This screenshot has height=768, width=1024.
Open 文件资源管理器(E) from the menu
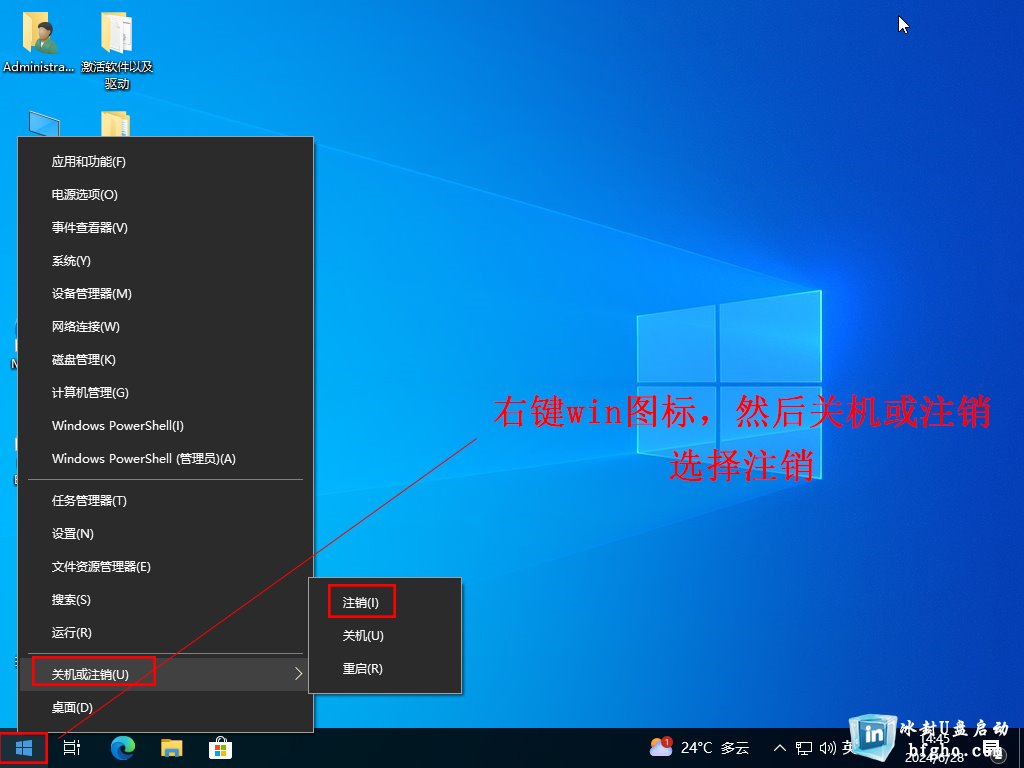[166, 567]
